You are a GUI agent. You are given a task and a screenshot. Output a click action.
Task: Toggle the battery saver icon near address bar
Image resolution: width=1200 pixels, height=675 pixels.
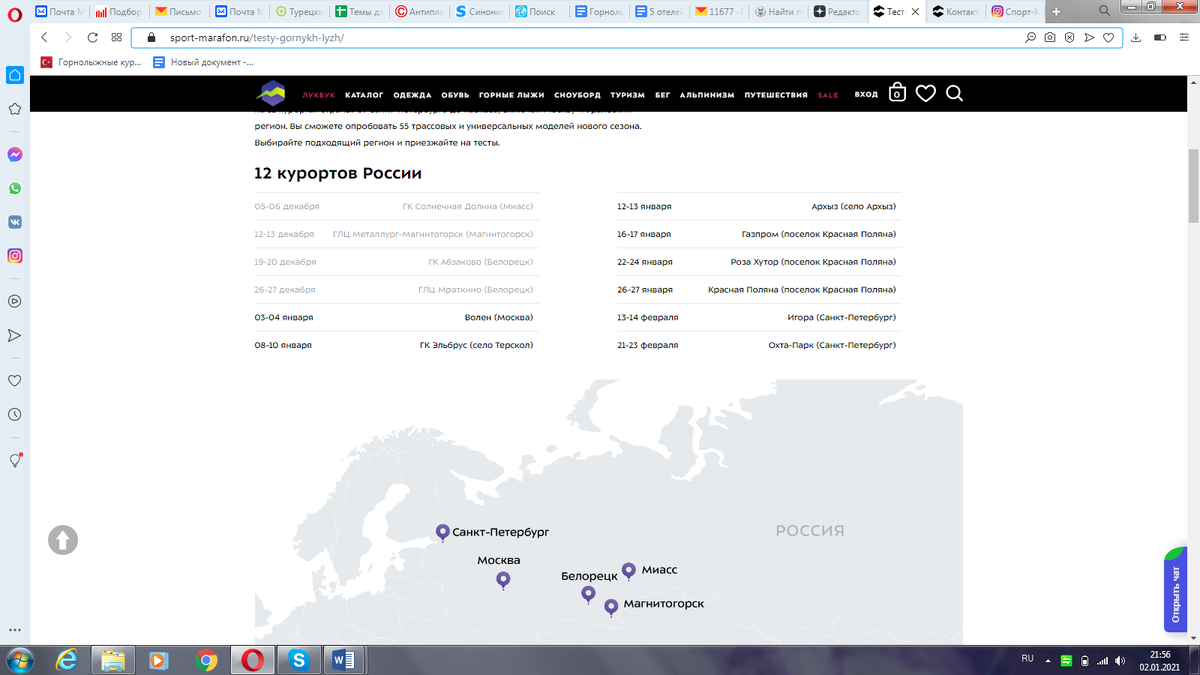[1160, 36]
